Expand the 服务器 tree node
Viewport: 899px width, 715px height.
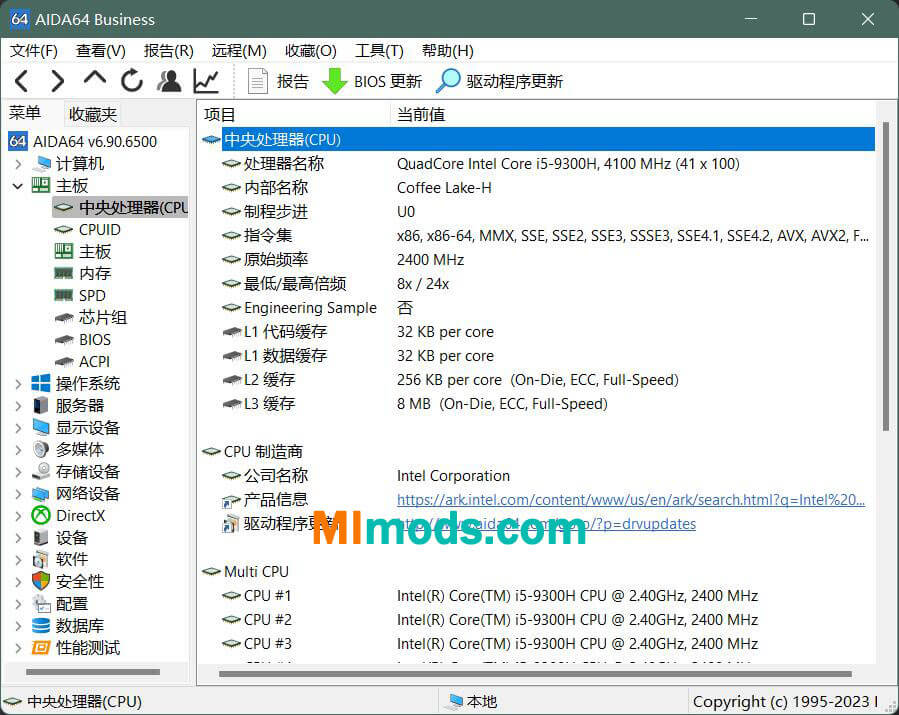click(18, 406)
